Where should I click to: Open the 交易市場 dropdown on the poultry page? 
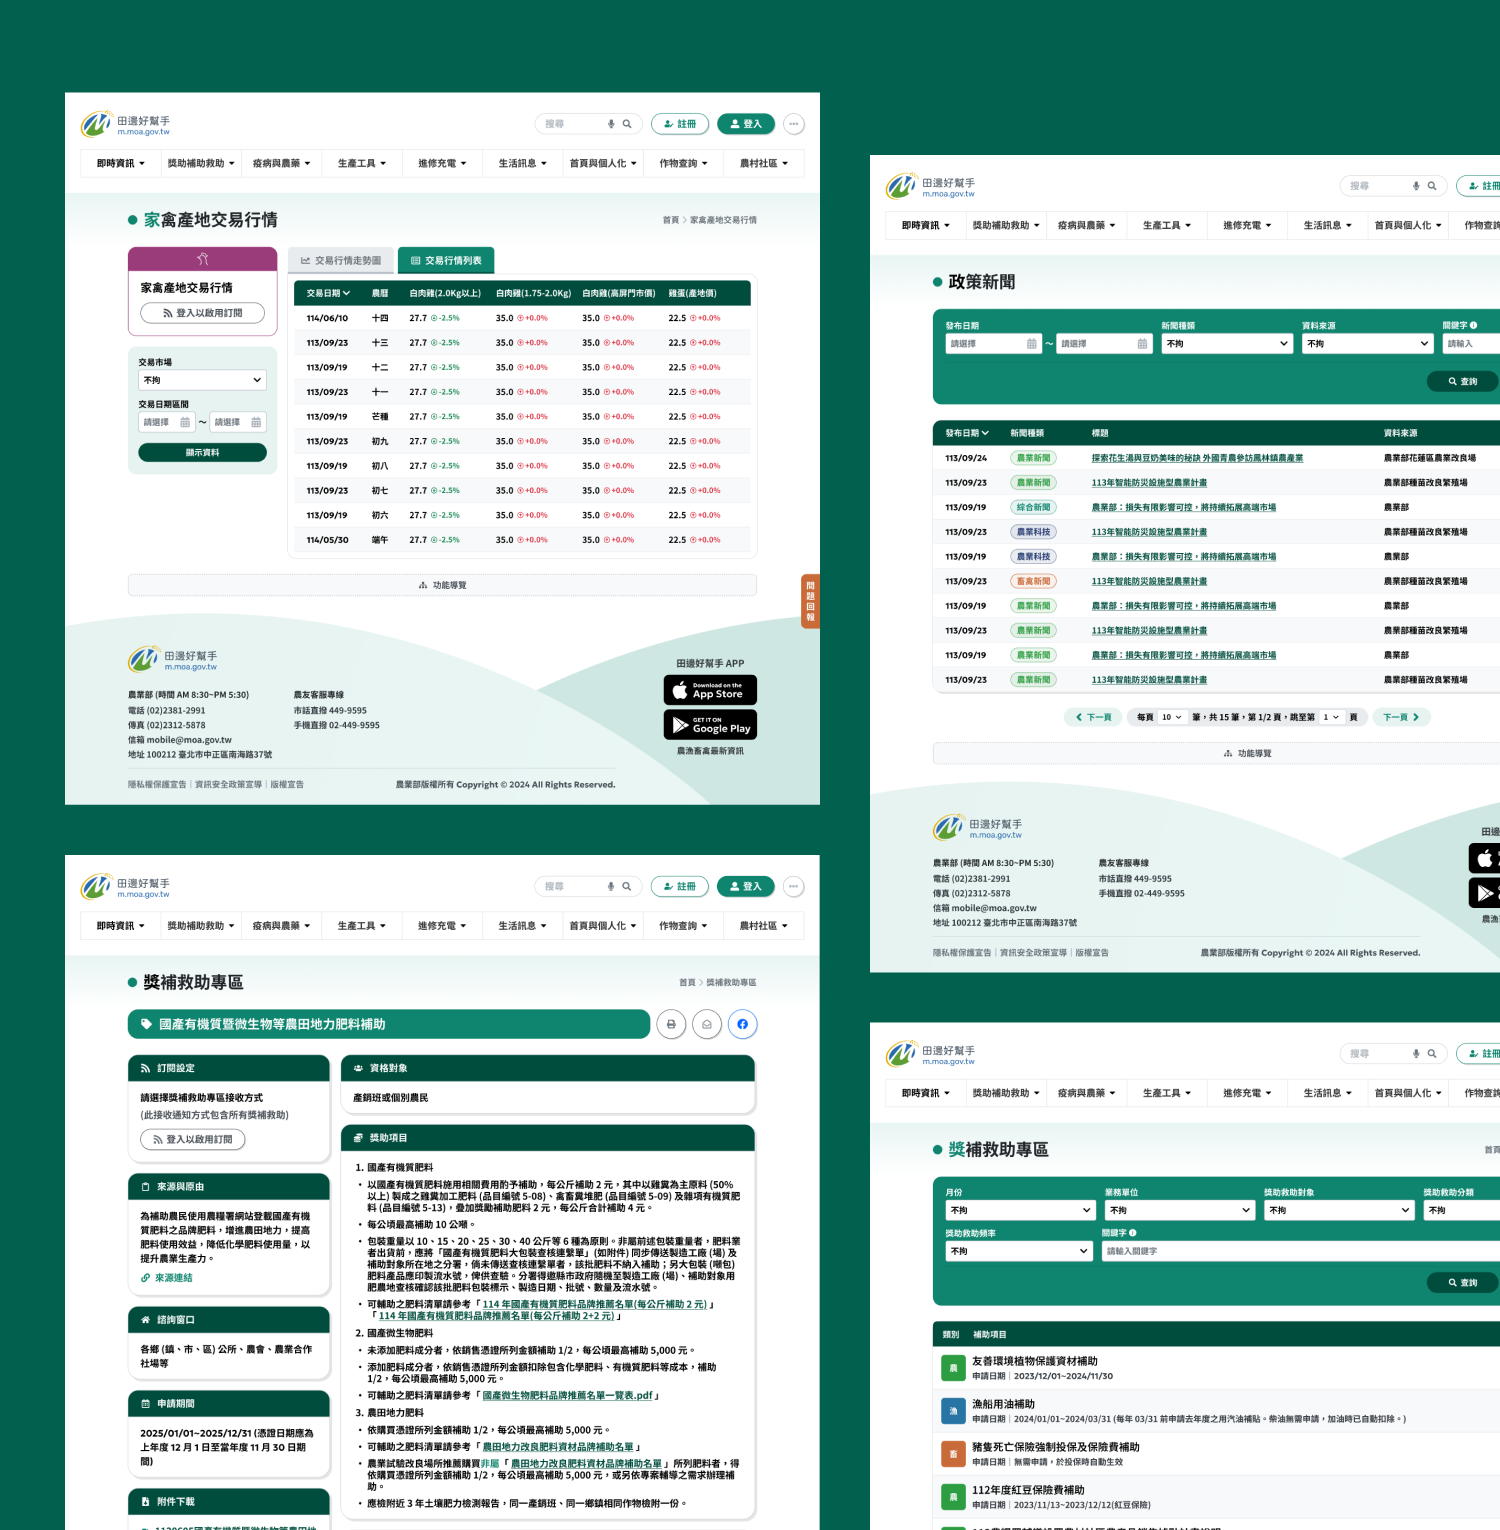click(202, 380)
